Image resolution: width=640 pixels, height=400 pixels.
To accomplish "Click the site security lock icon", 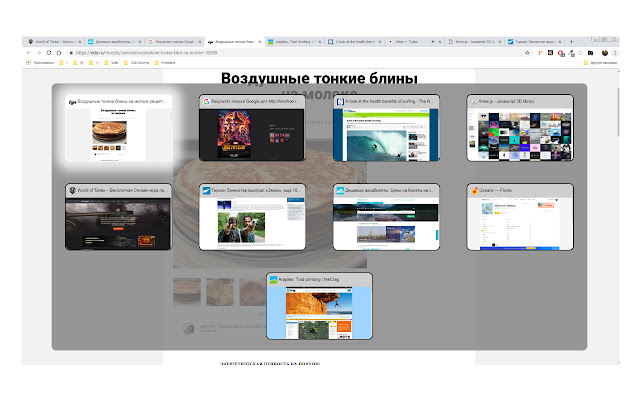I will 71,53.
